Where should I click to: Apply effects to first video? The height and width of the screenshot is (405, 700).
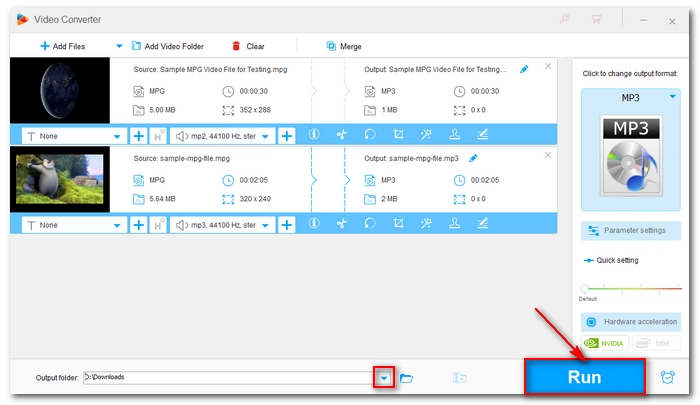426,134
